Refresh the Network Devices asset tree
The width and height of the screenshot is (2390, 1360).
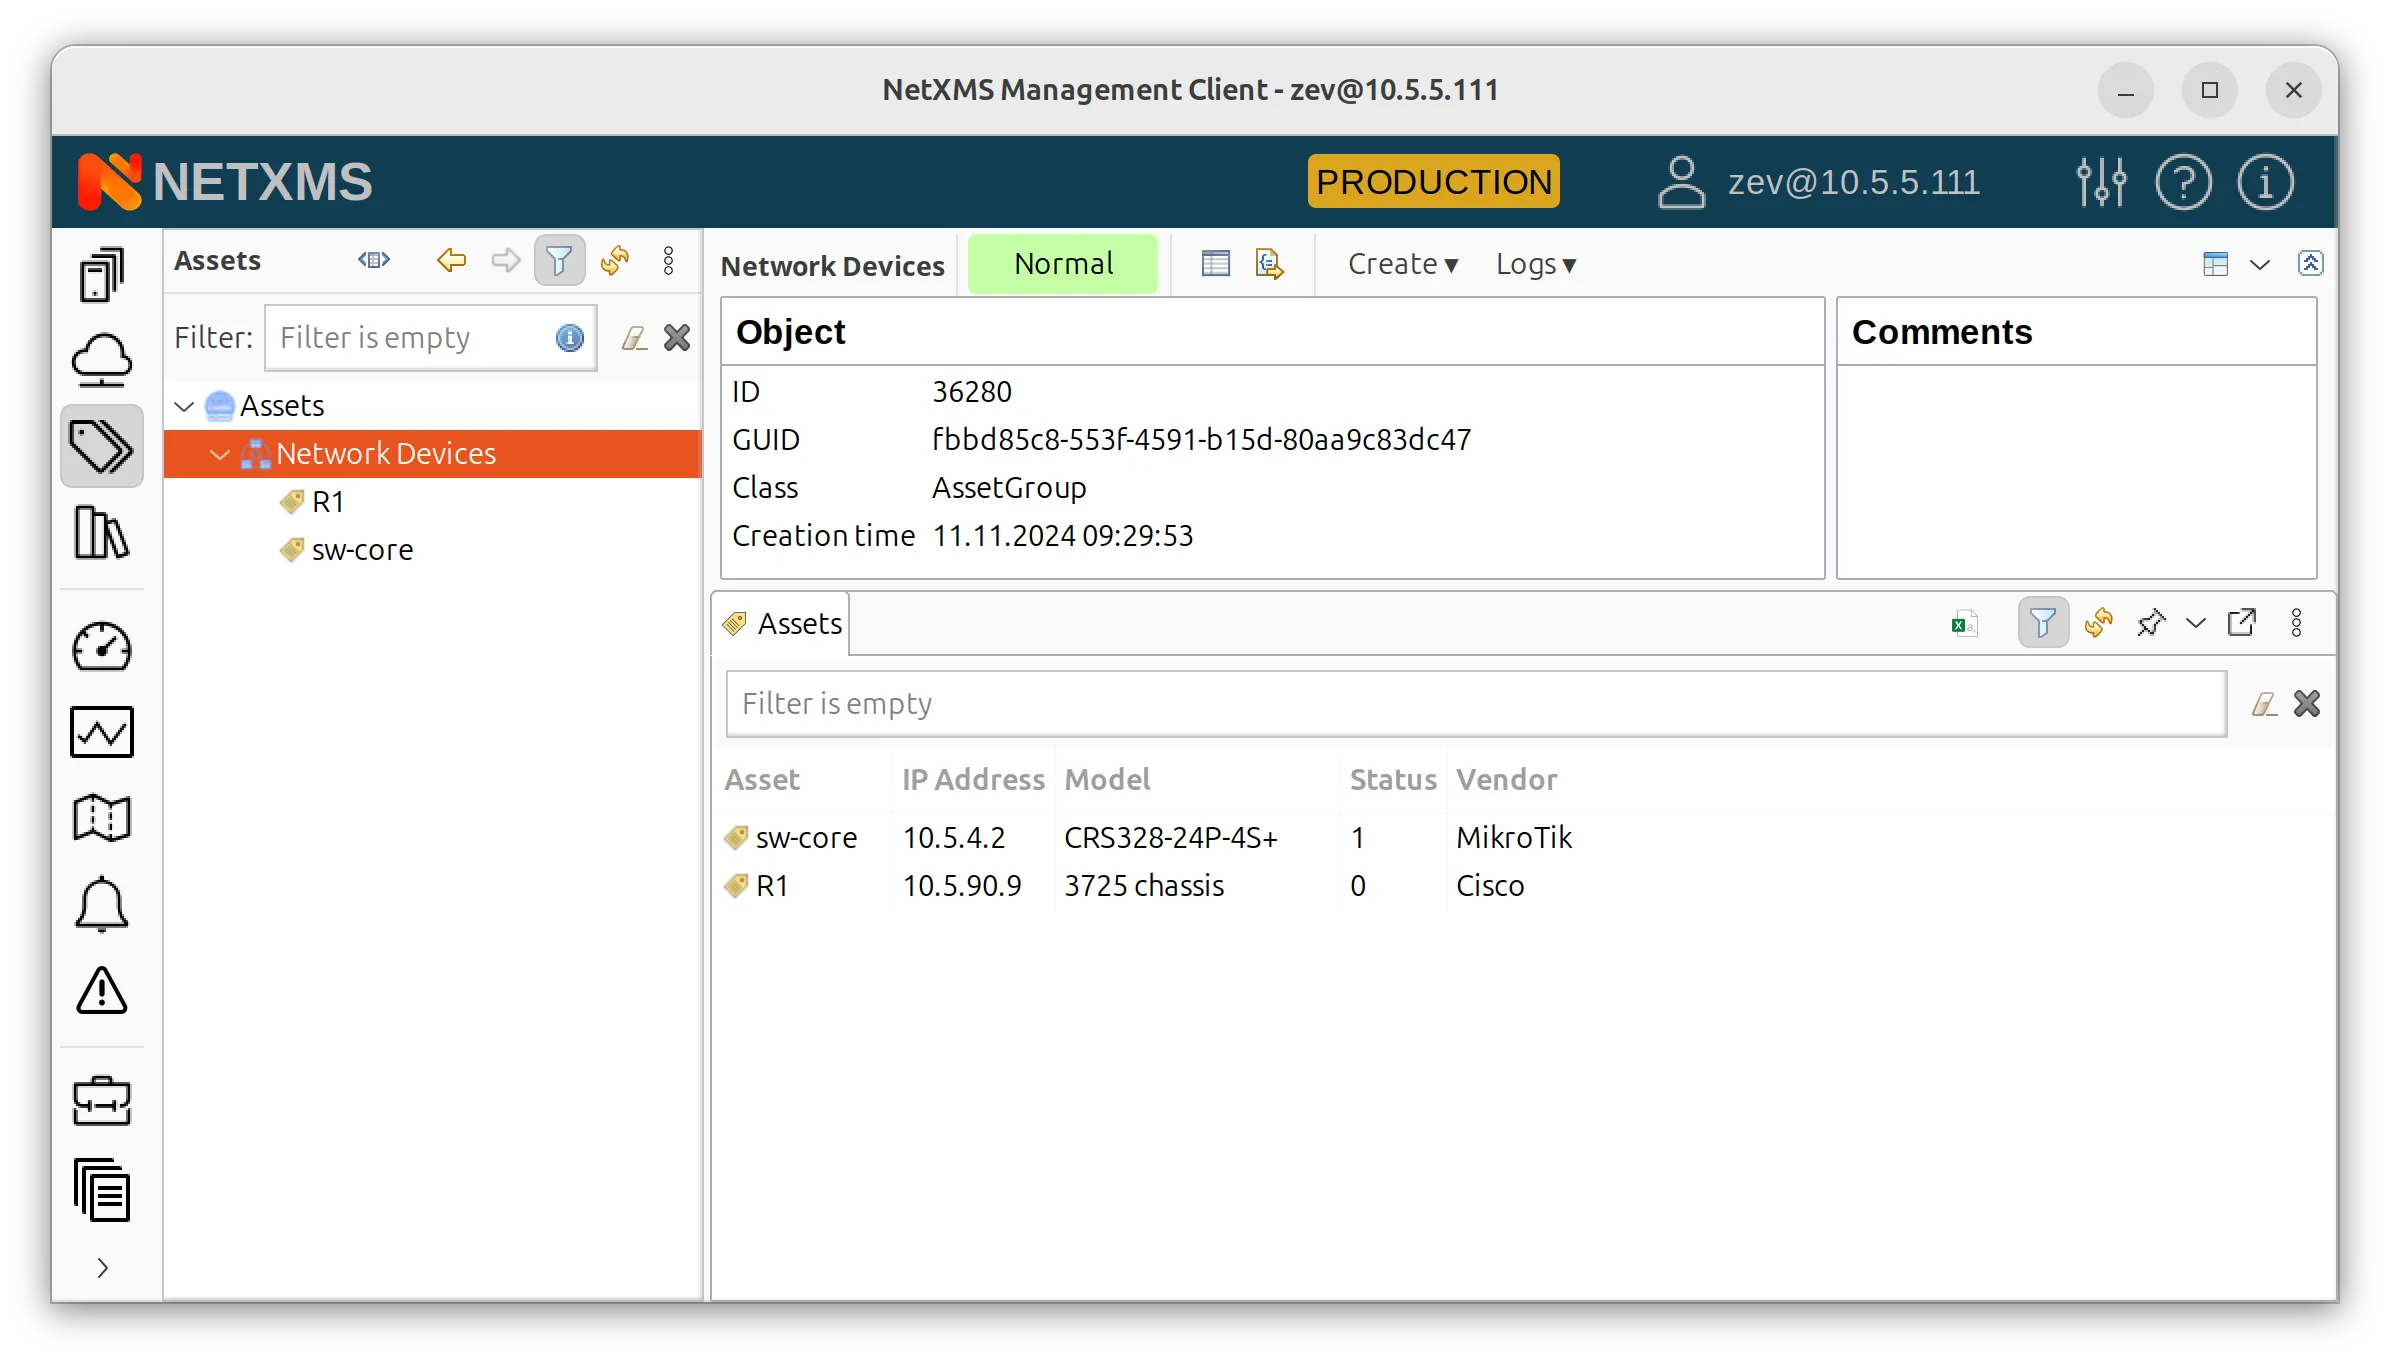point(615,261)
